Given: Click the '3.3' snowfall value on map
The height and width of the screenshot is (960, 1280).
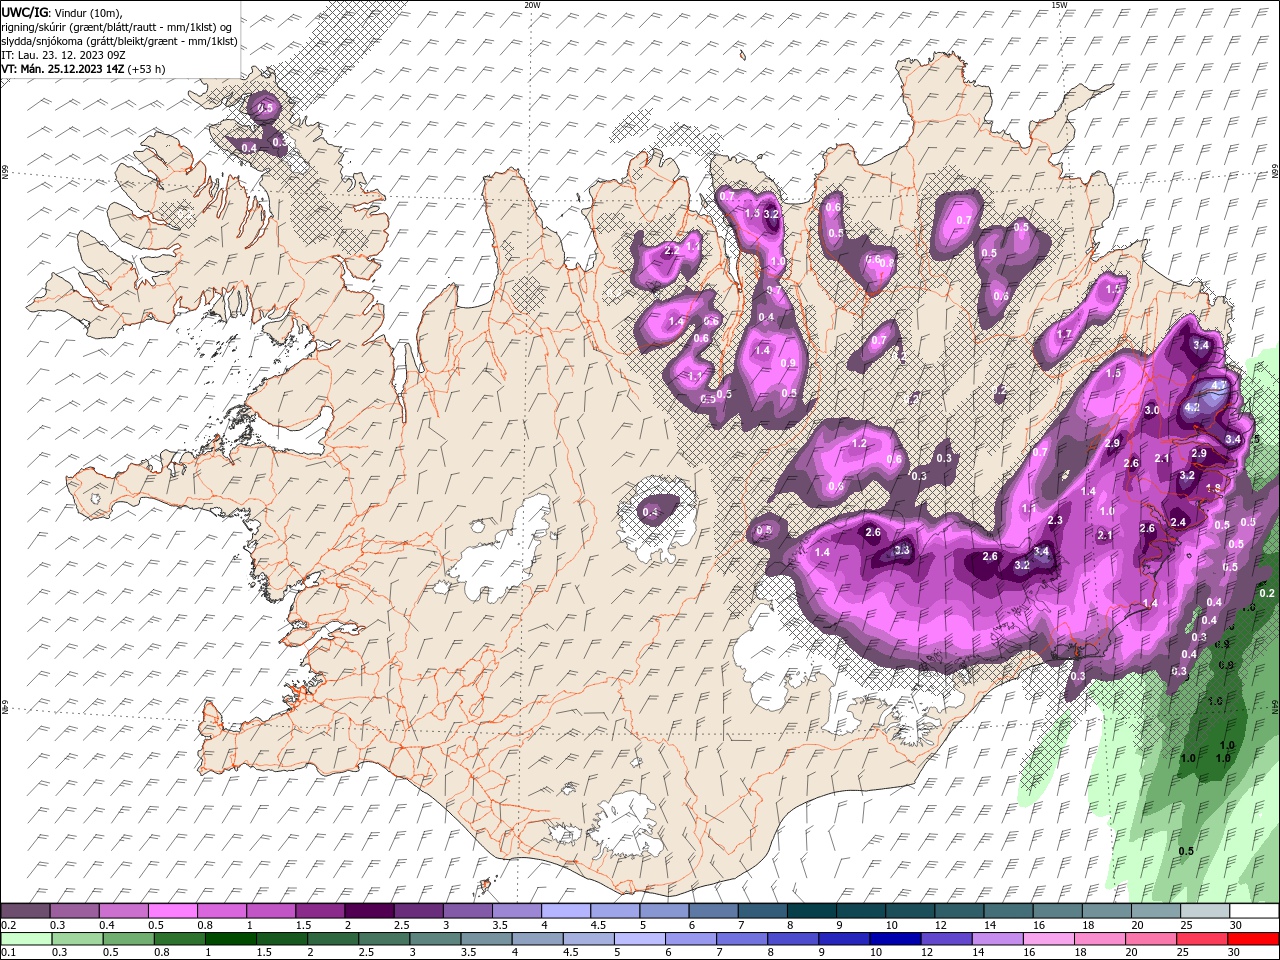Looking at the screenshot, I should pos(902,550).
